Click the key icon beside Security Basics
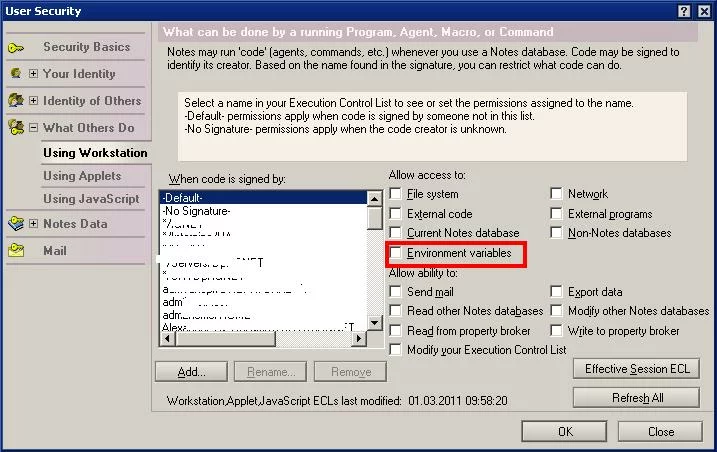 (x=16, y=47)
